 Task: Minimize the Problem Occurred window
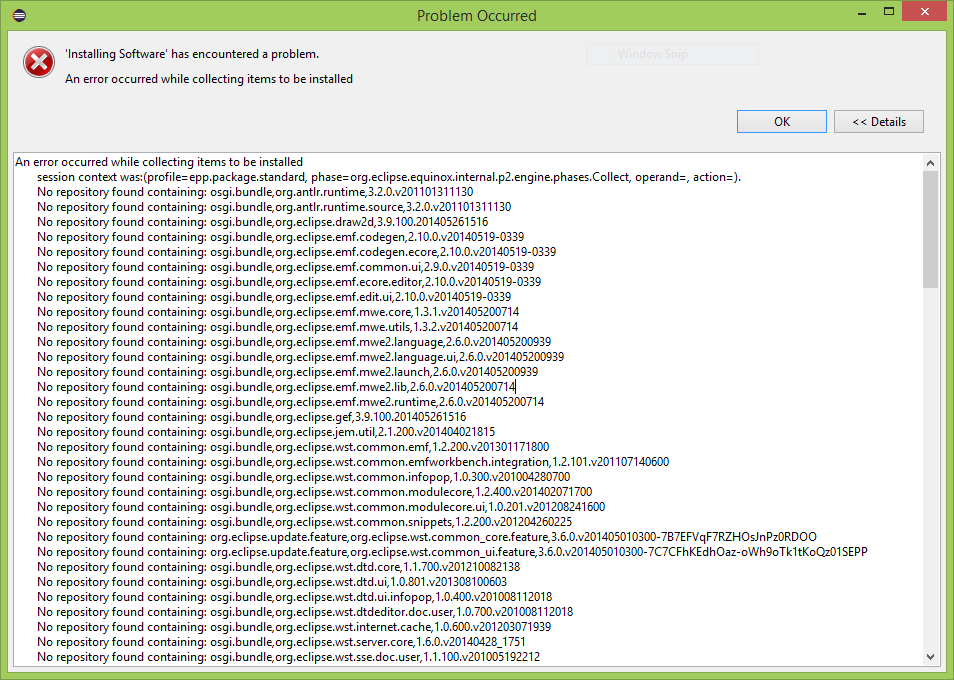(862, 12)
